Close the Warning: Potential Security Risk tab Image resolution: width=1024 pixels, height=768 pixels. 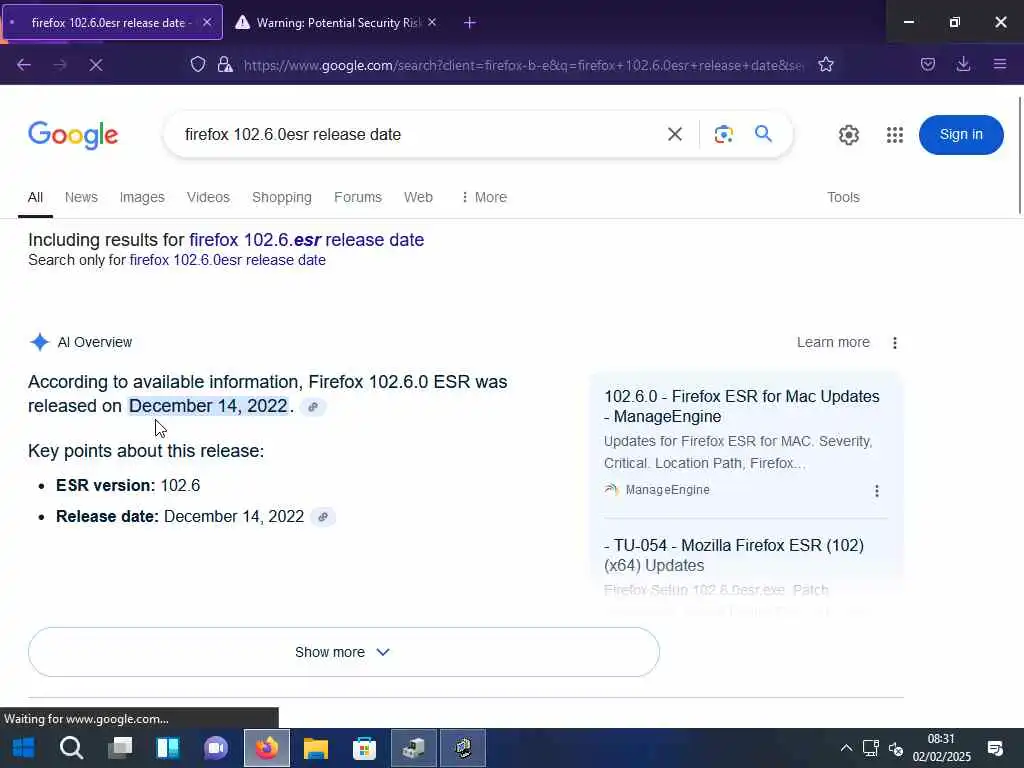point(432,22)
